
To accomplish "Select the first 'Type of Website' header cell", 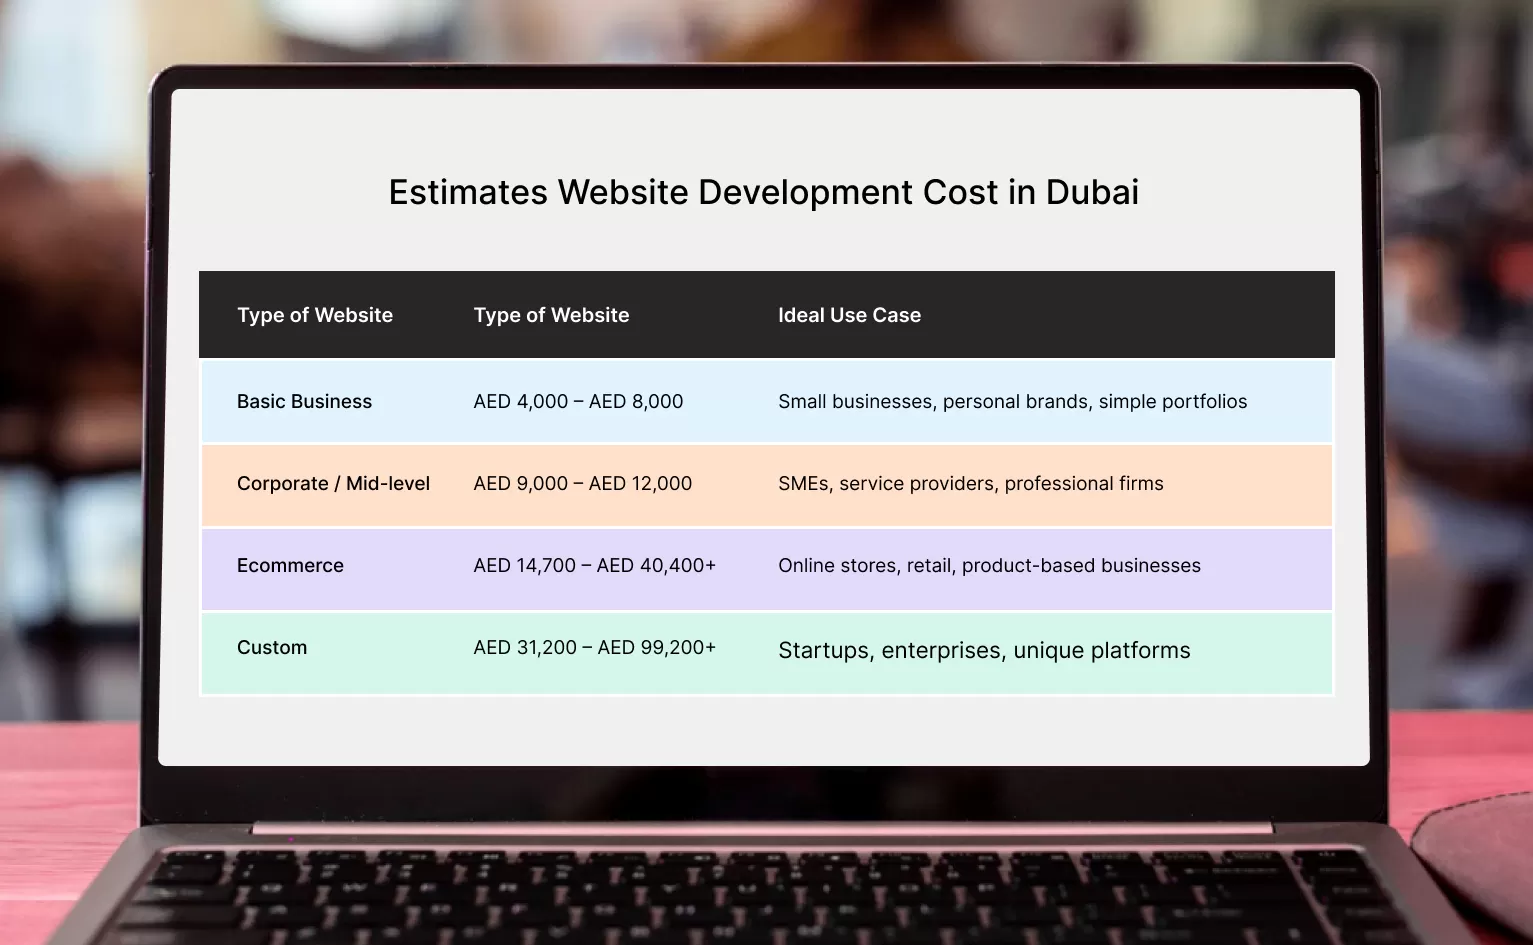I will click(x=315, y=315).
